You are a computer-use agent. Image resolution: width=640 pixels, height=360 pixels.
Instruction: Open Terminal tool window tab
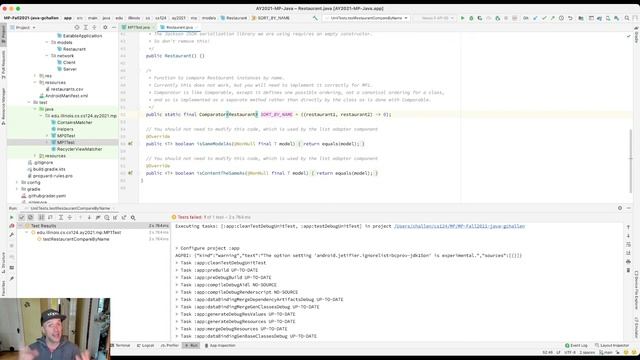[x=120, y=345]
